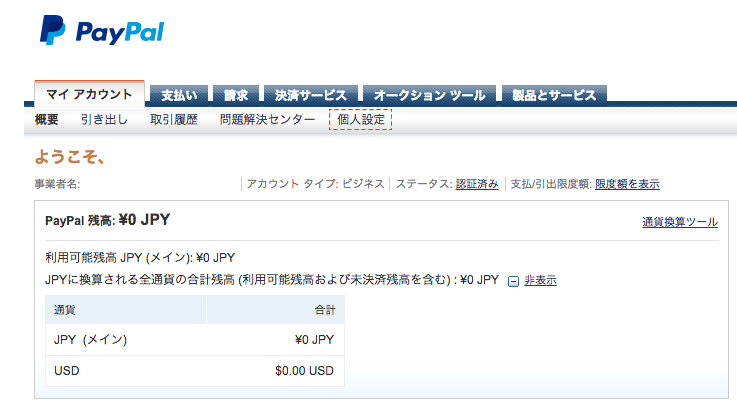Open the 請求 tab

tap(236, 95)
